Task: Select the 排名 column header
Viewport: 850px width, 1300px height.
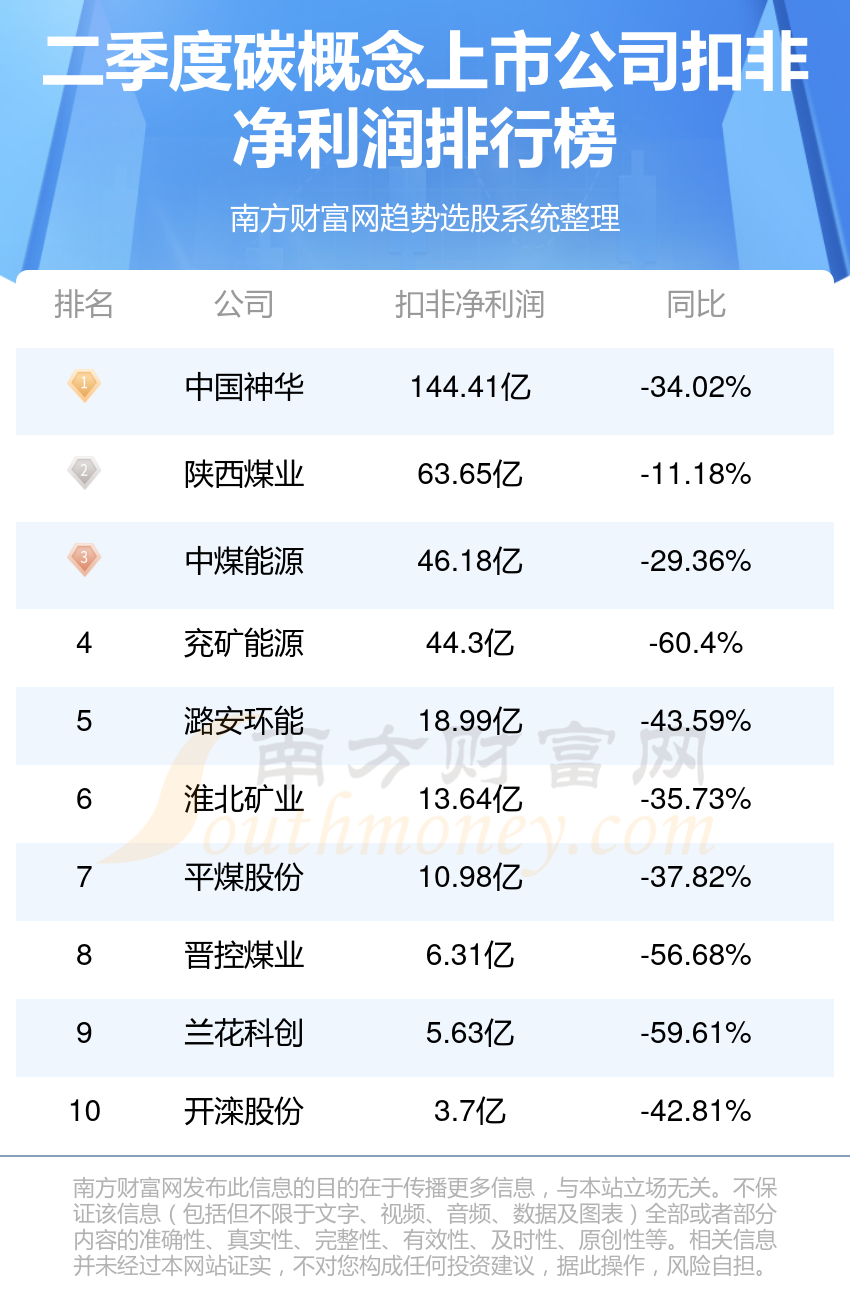Action: (84, 304)
